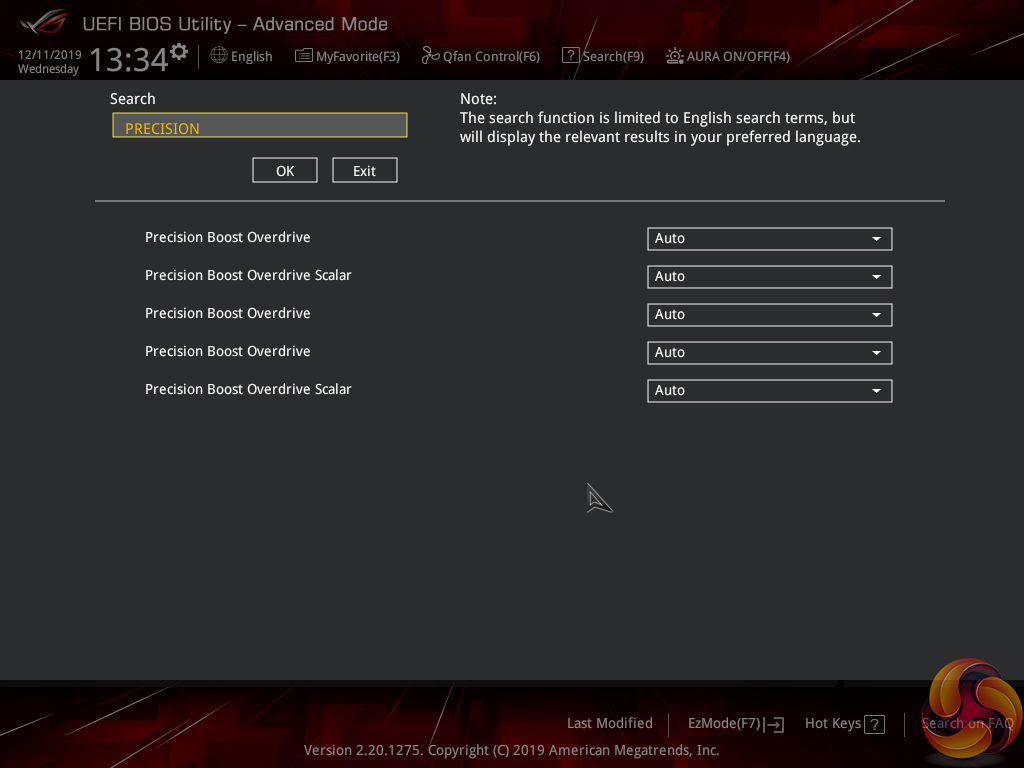Click the 12/11/2019 Wednesday date

(49, 61)
